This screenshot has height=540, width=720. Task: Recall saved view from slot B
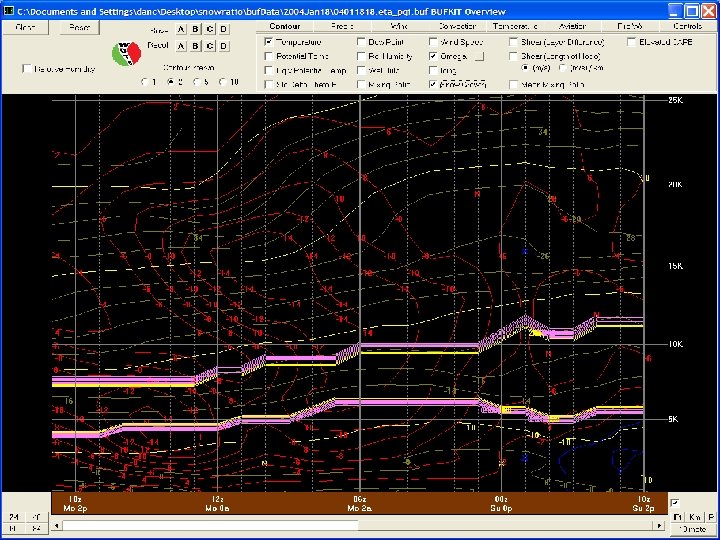(195, 46)
